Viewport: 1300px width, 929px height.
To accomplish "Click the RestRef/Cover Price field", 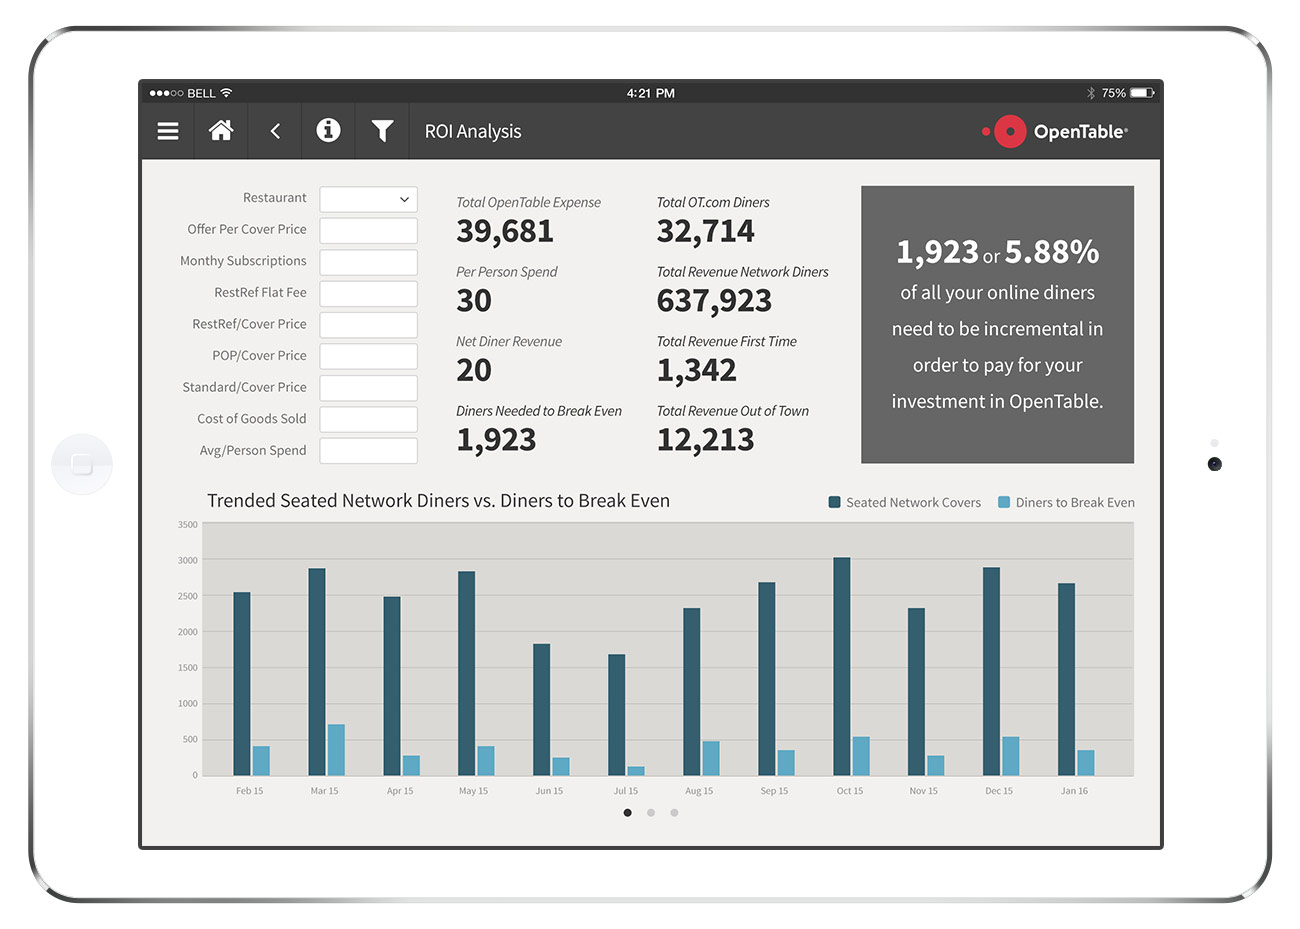I will (368, 325).
